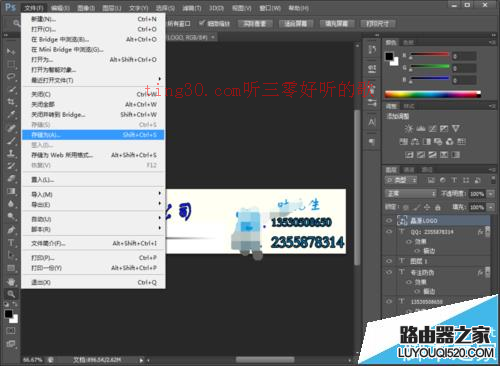Click the 适合屏幕 button
Screen dimensions: 500x366
click(296, 24)
